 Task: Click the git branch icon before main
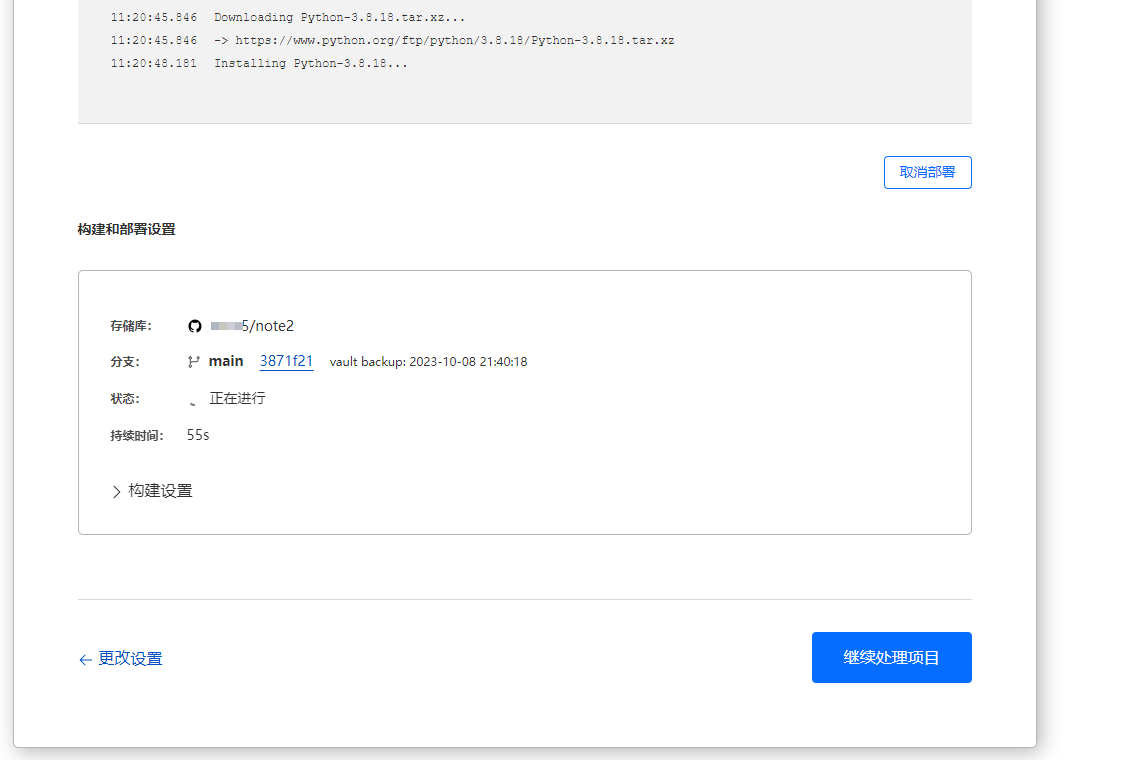(x=194, y=362)
